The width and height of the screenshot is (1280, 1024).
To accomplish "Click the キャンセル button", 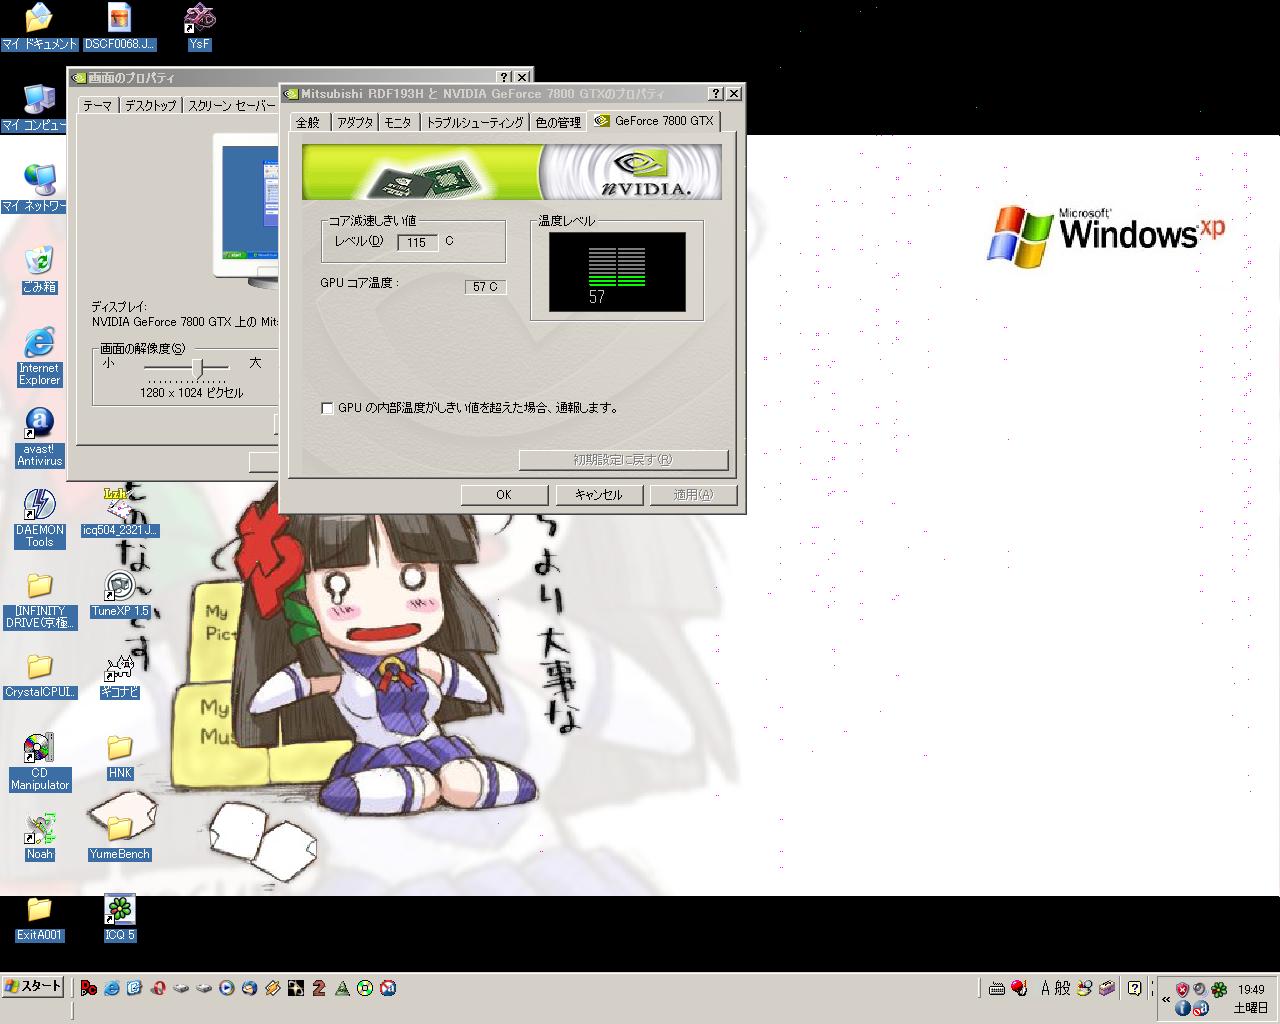I will [599, 495].
